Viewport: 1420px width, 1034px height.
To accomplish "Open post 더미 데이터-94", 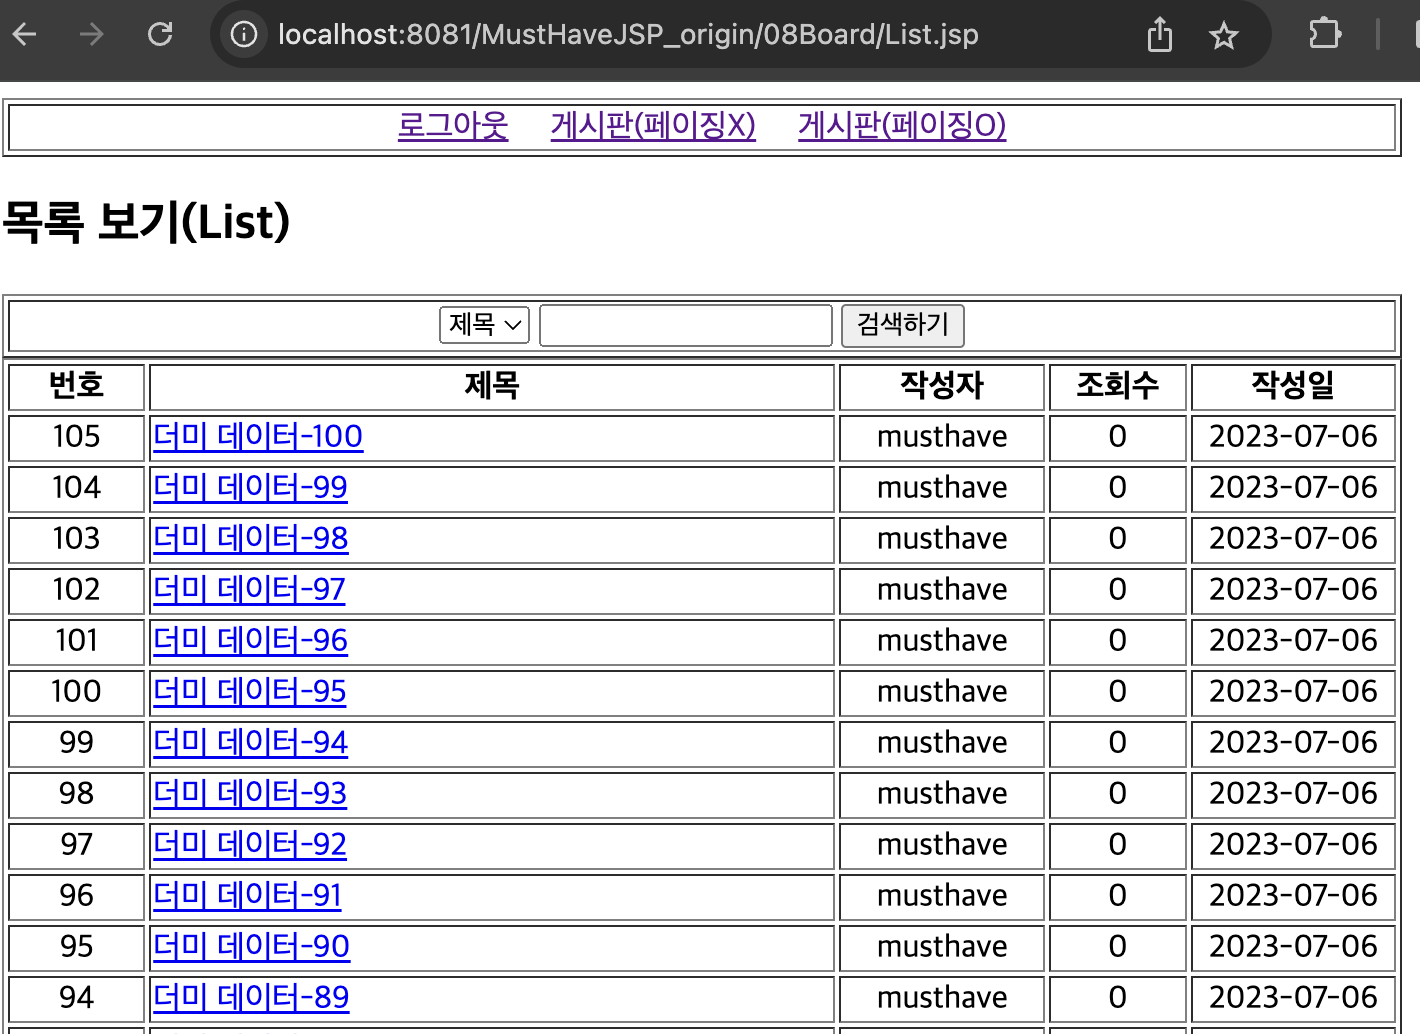I will click(250, 743).
